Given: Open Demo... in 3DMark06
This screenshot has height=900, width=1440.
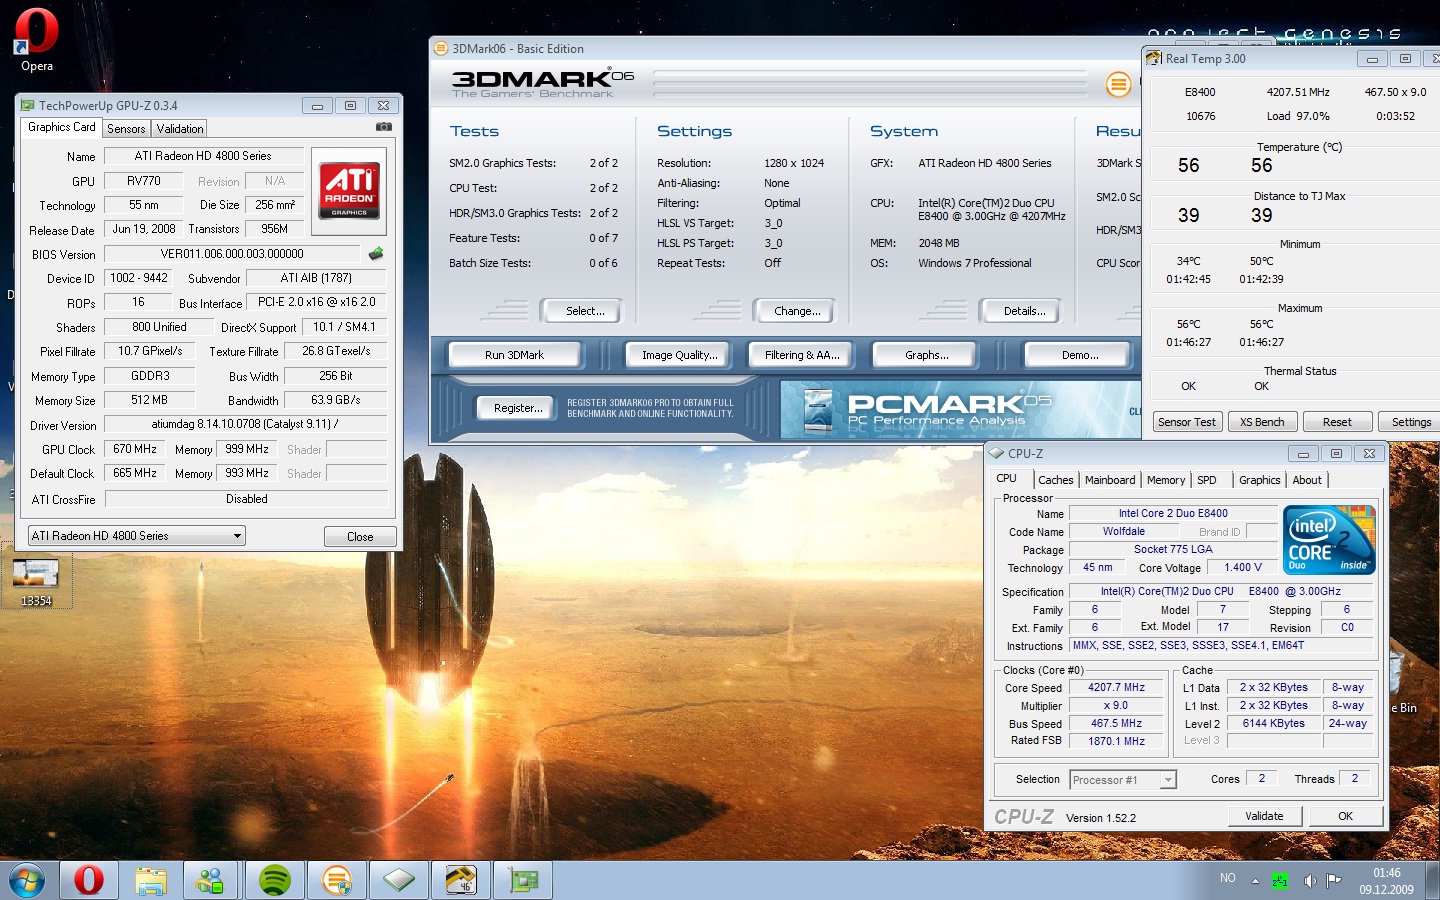Looking at the screenshot, I should [x=1080, y=355].
